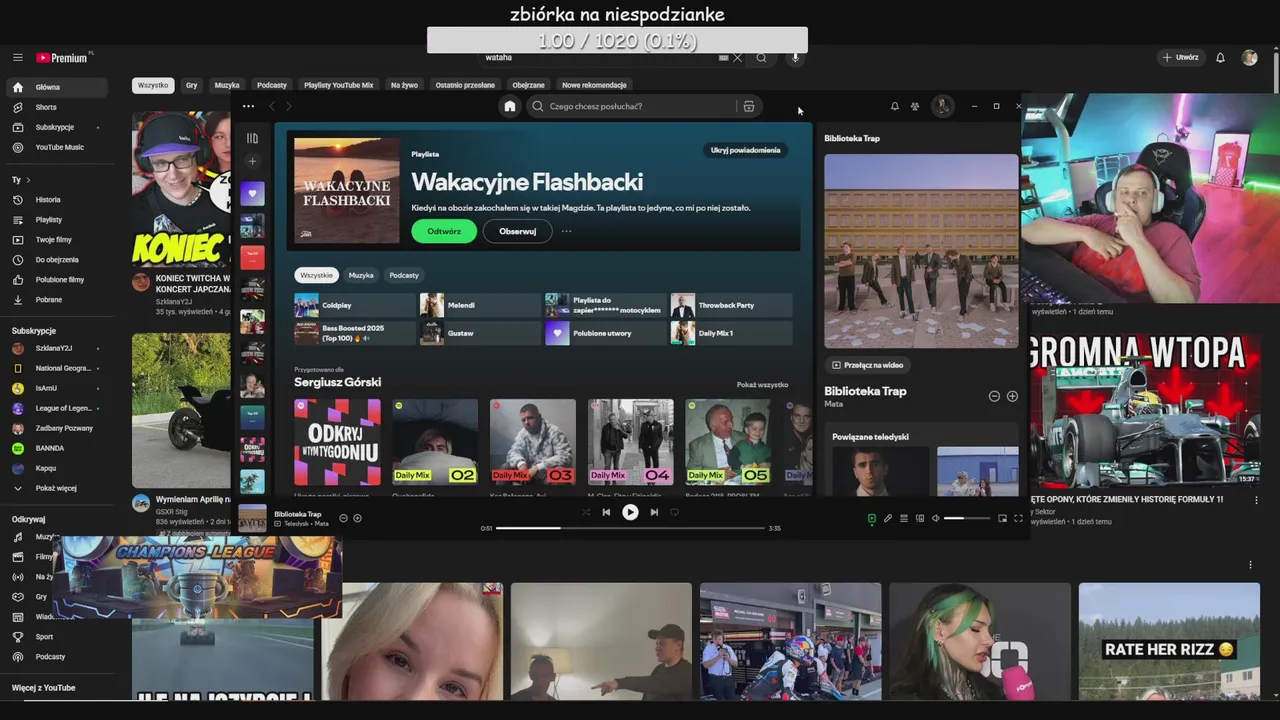Select Na żywo chip on YouTube
The image size is (1280, 720).
[404, 85]
